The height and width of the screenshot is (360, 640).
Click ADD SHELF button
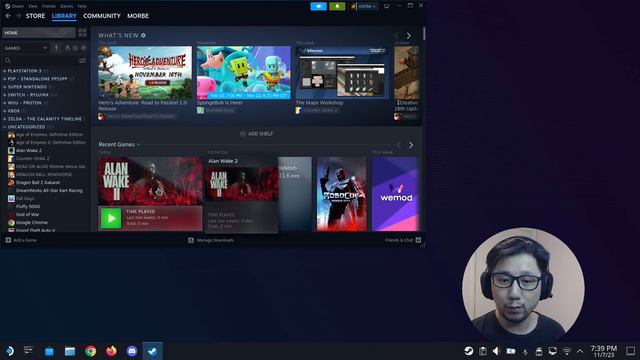[256, 134]
